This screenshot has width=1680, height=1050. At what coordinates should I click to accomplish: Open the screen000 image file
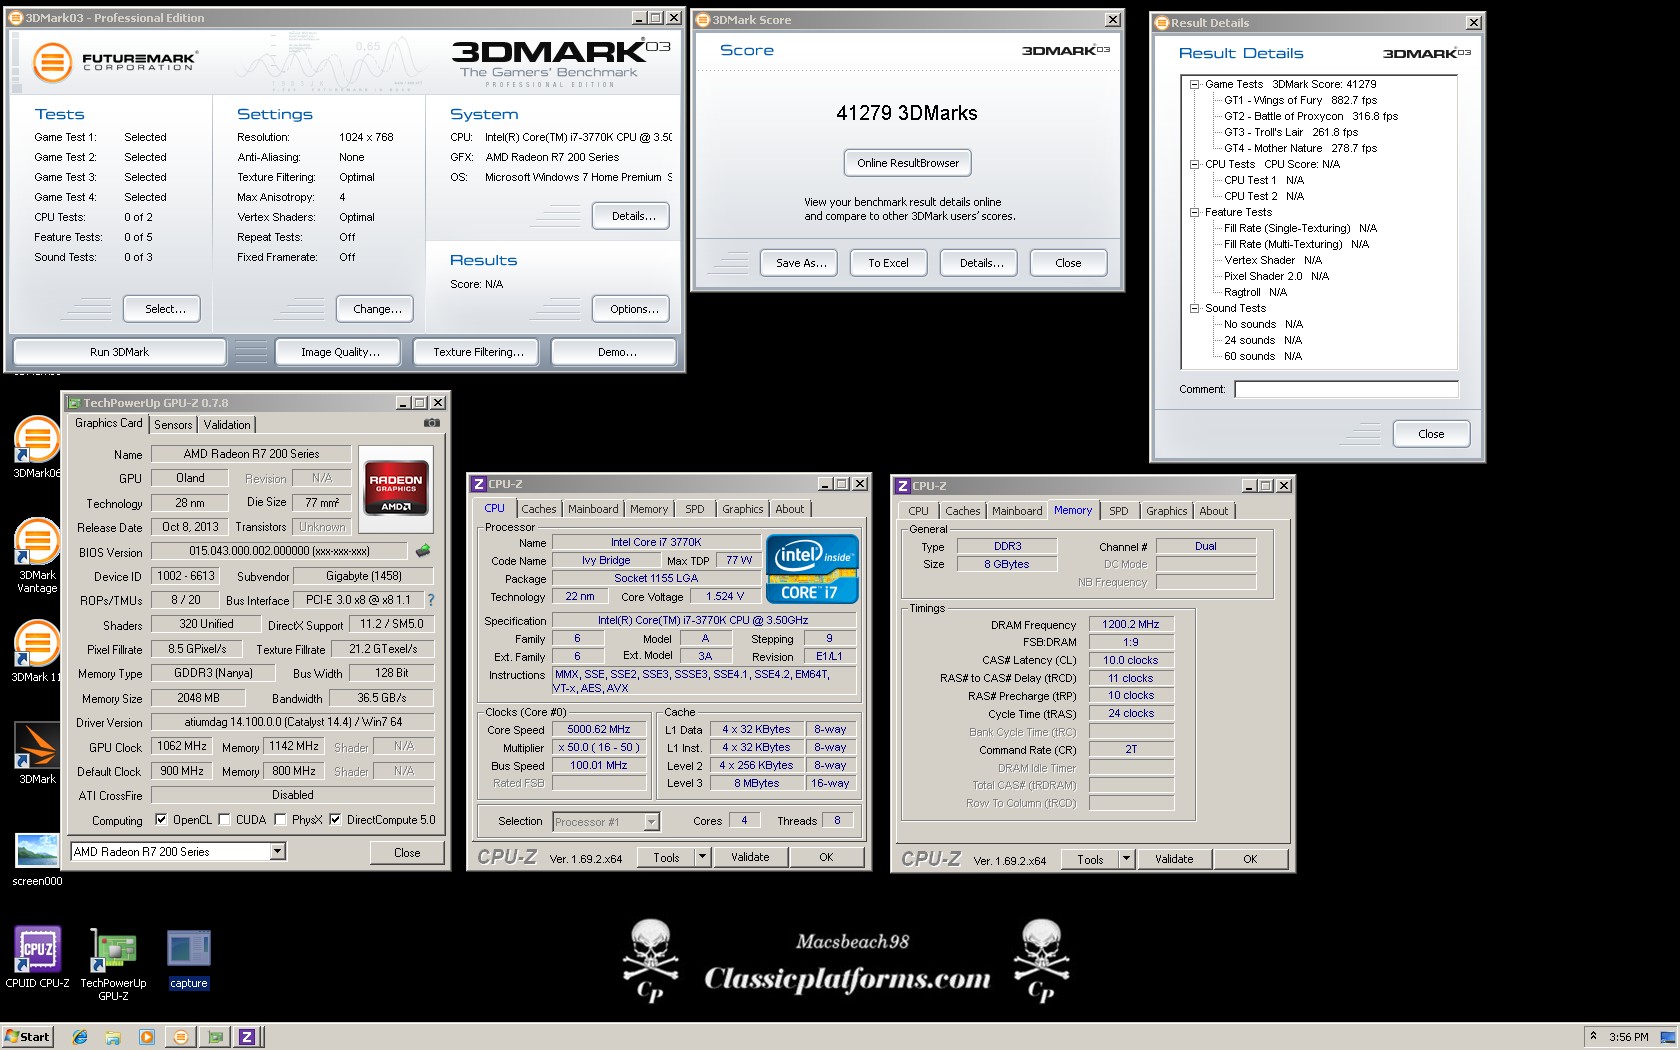[x=37, y=859]
